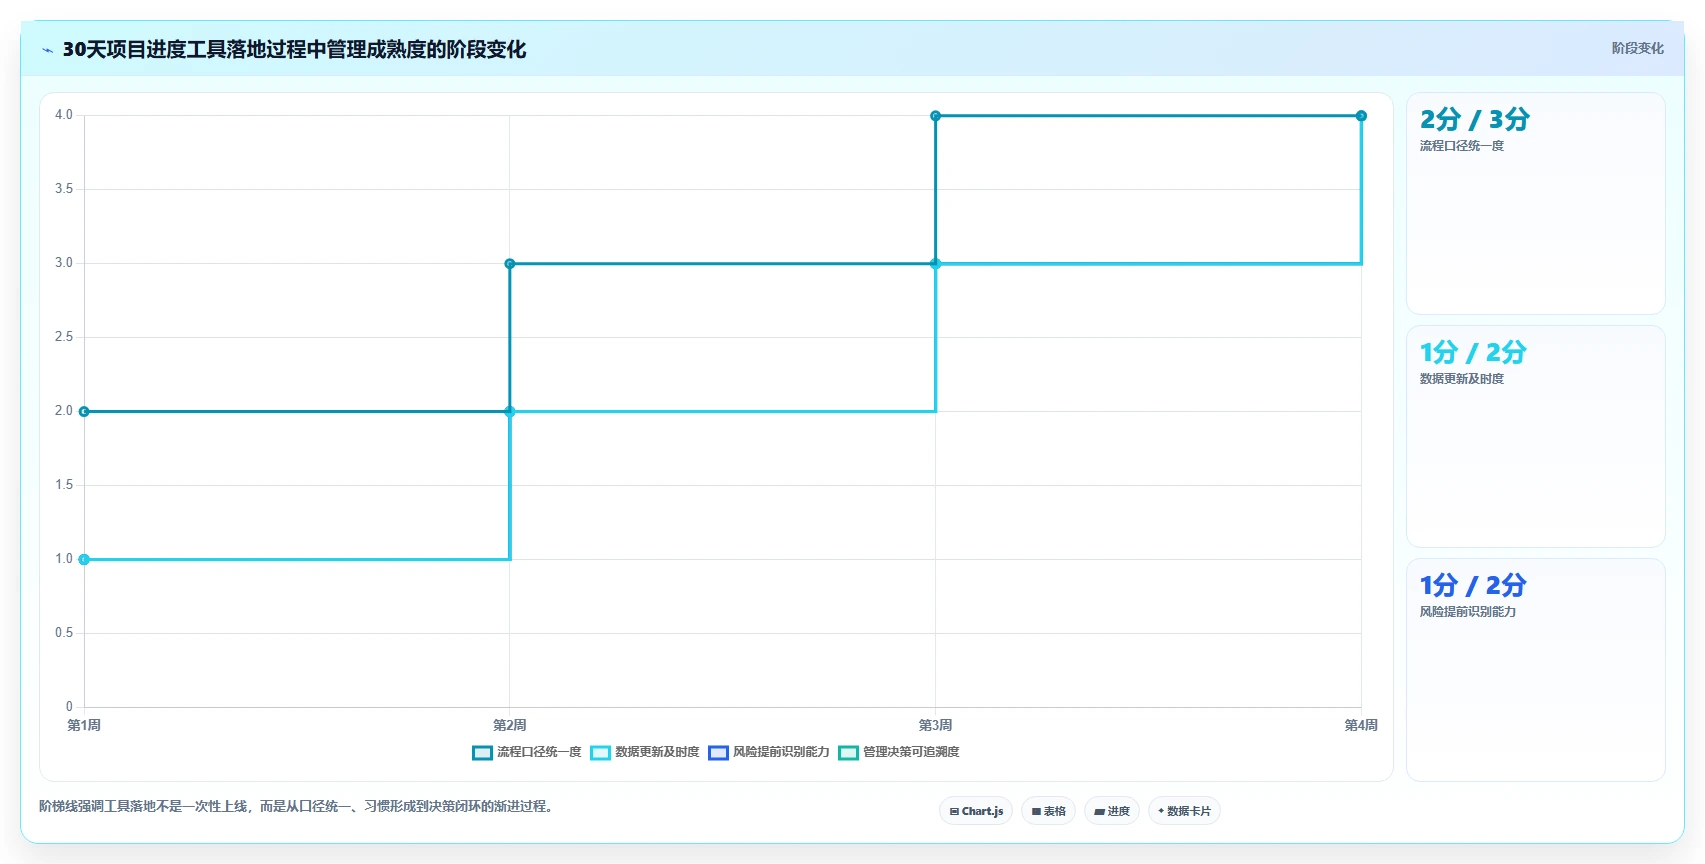Toggle the 流程口径统一度 legend swatch
Image resolution: width=1705 pixels, height=864 pixels.
(x=482, y=753)
